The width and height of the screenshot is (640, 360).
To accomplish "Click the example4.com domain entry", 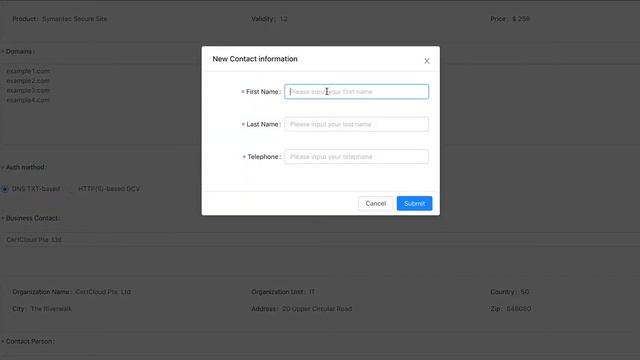I will click(28, 100).
